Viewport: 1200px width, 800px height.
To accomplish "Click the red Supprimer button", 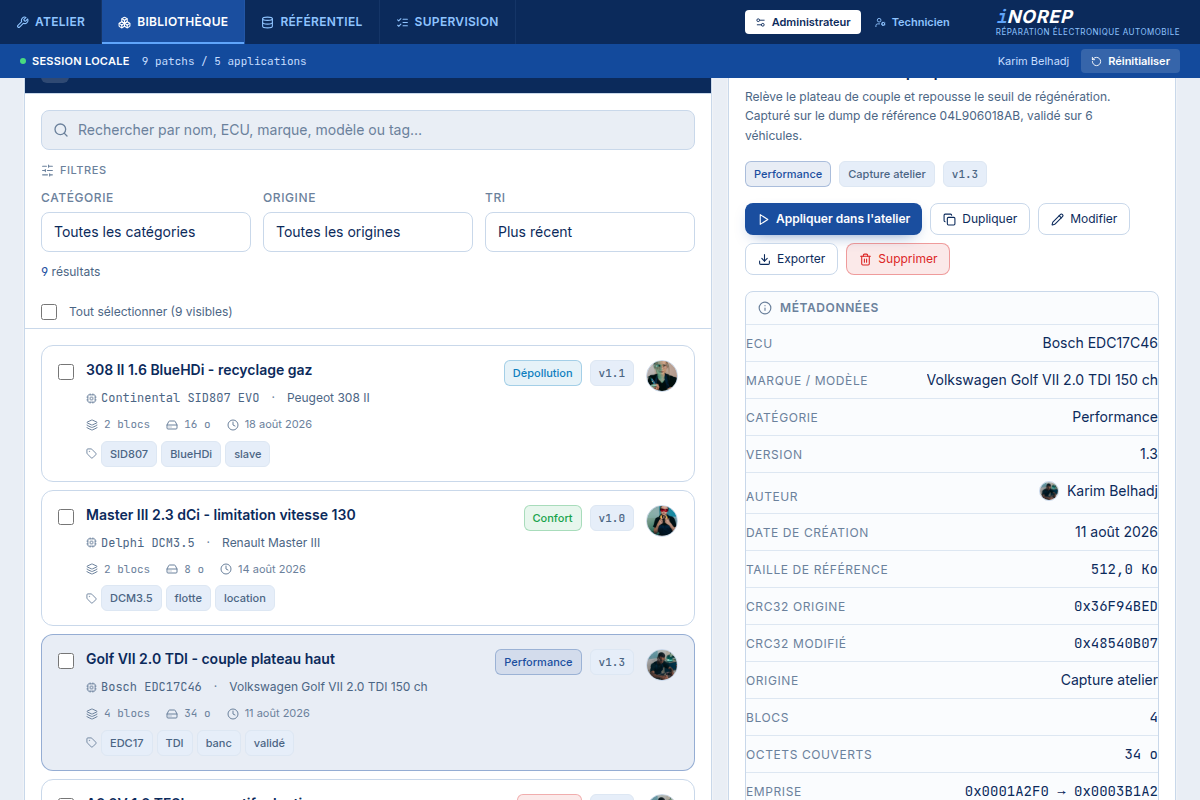I will (x=897, y=259).
